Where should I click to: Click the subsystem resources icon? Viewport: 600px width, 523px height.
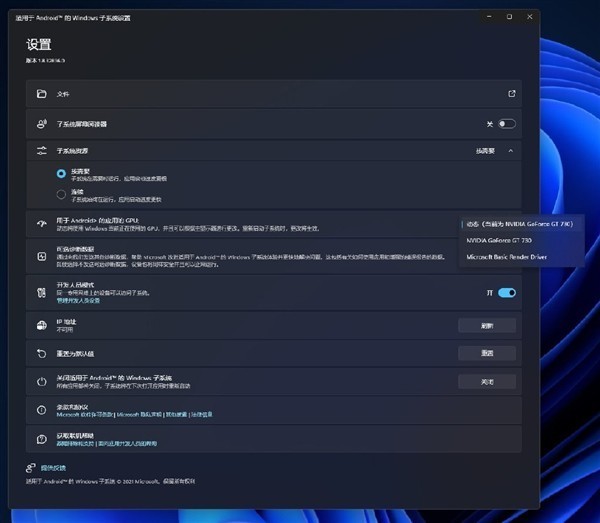pos(42,151)
